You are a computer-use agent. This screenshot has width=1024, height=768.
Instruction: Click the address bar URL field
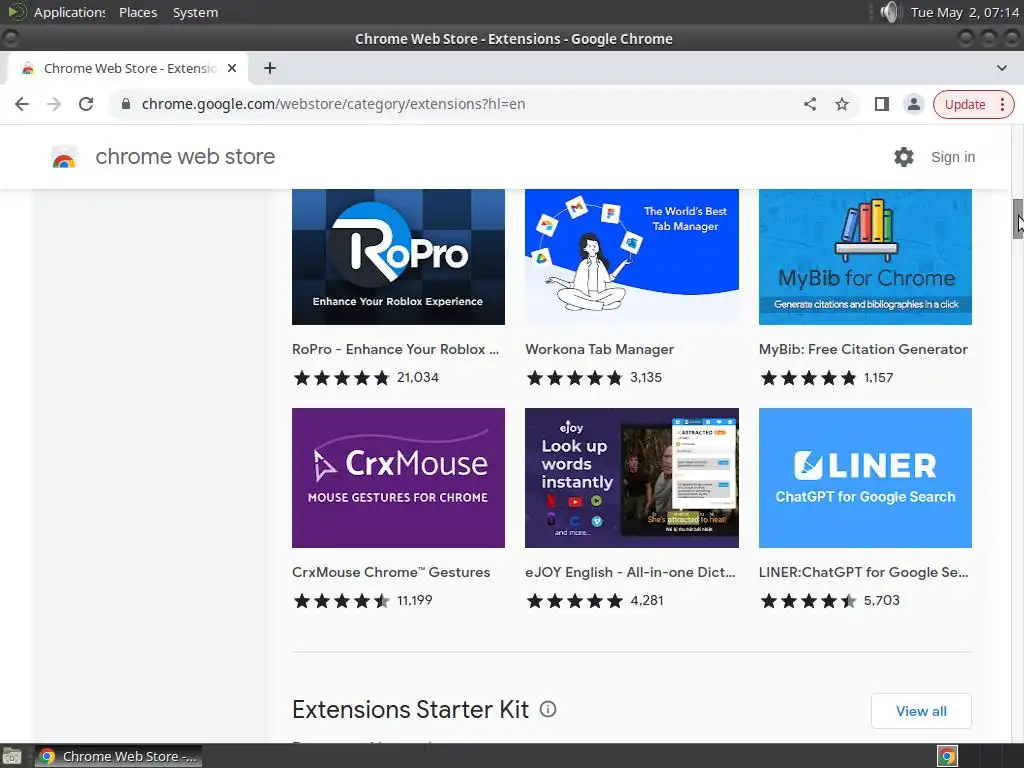click(x=457, y=104)
